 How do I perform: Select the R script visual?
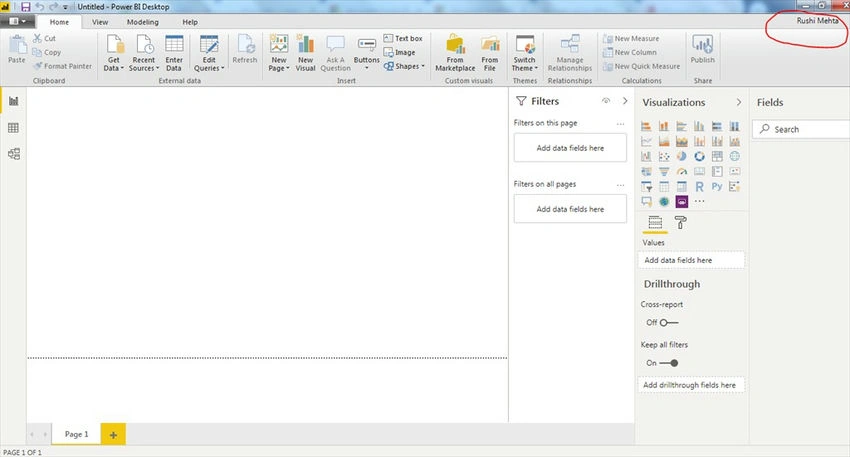[699, 187]
